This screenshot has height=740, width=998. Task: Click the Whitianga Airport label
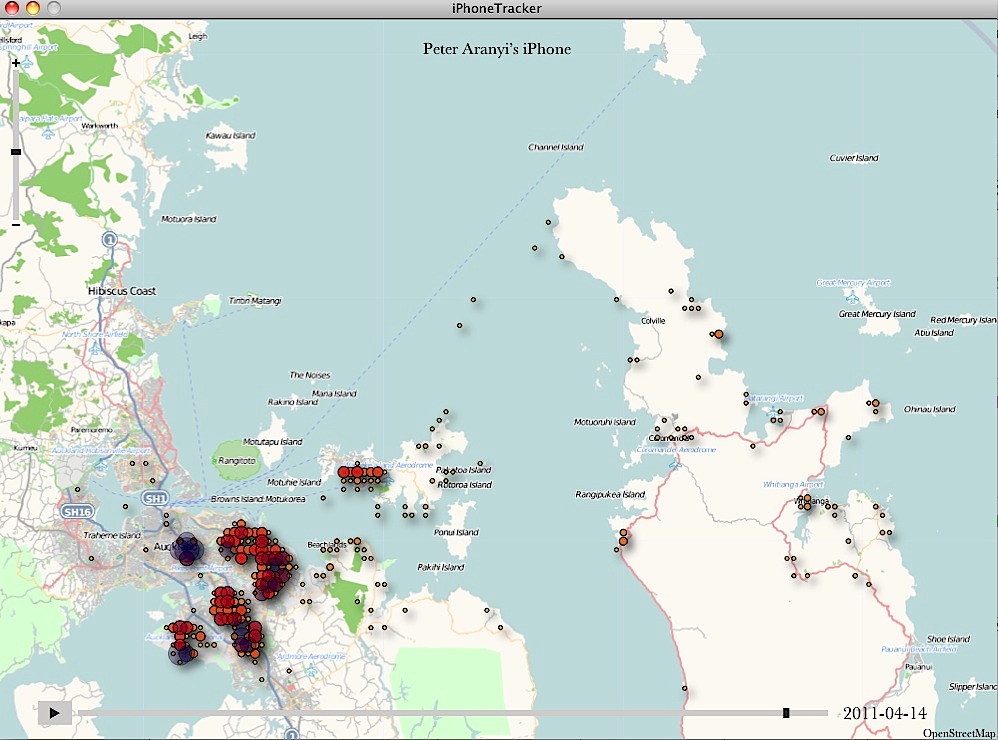pos(793,484)
